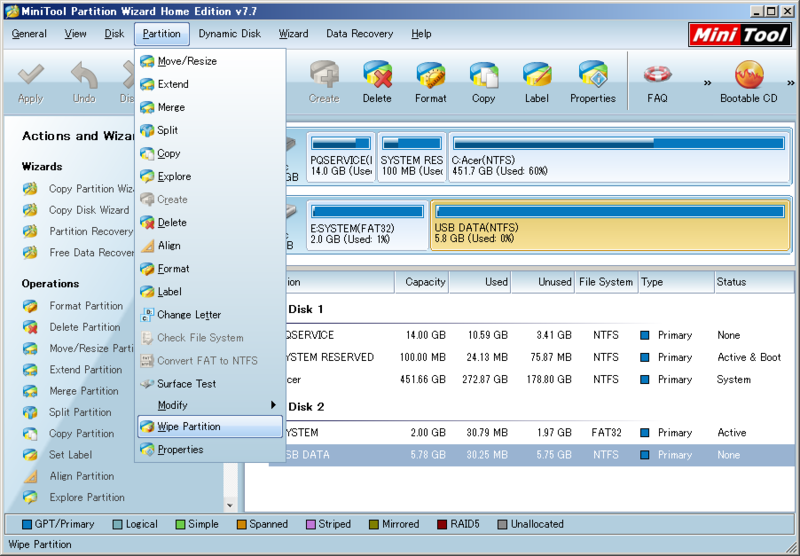Select the 451.66 GB Acer partition row

pyautogui.click(x=531, y=380)
